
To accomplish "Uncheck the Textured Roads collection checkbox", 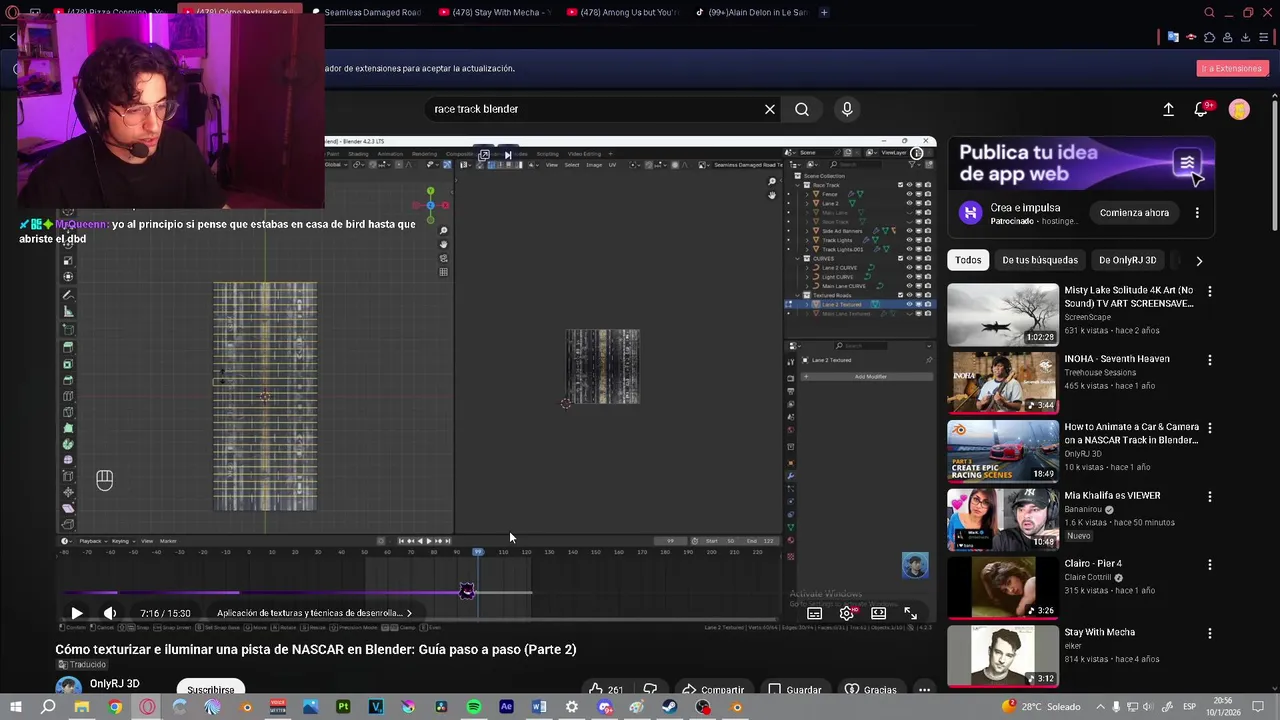I will point(900,295).
